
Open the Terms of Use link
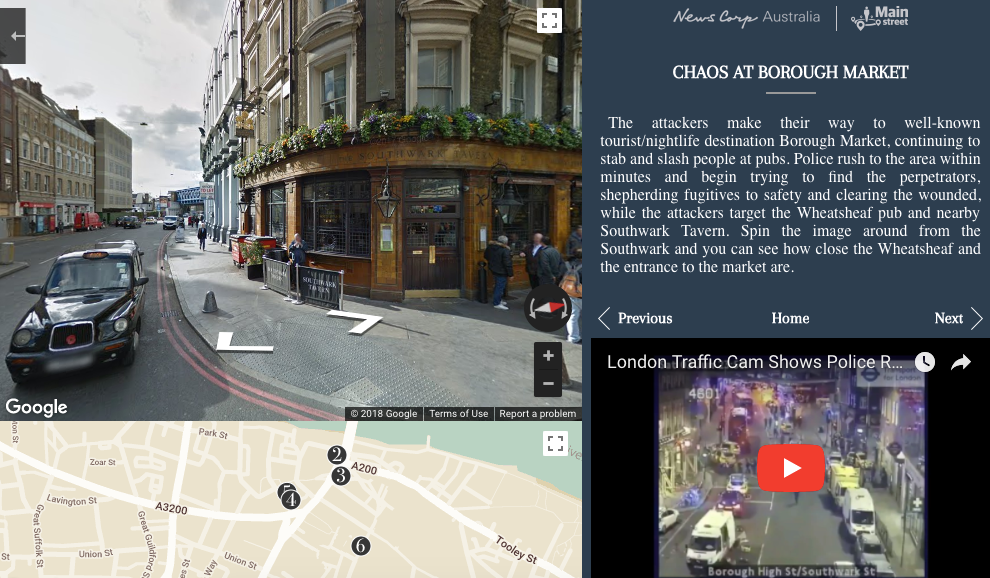click(x=458, y=414)
